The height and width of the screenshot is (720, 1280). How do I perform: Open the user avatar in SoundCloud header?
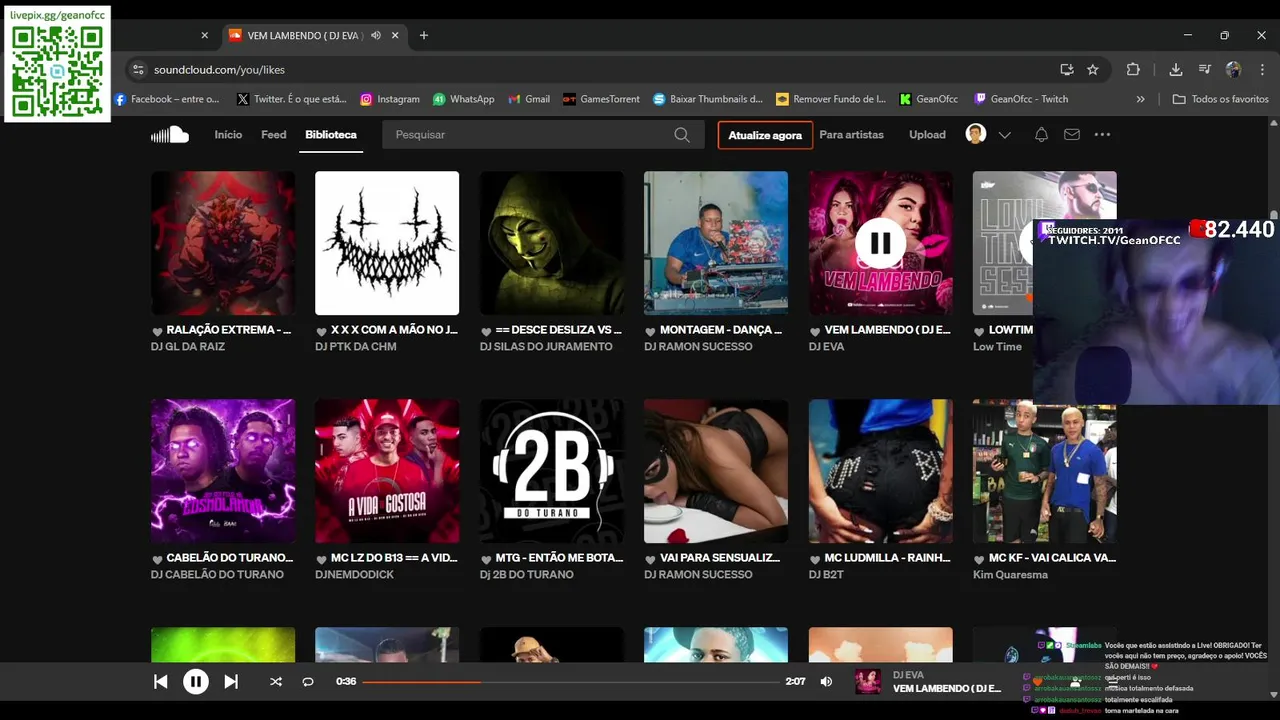coord(976,134)
